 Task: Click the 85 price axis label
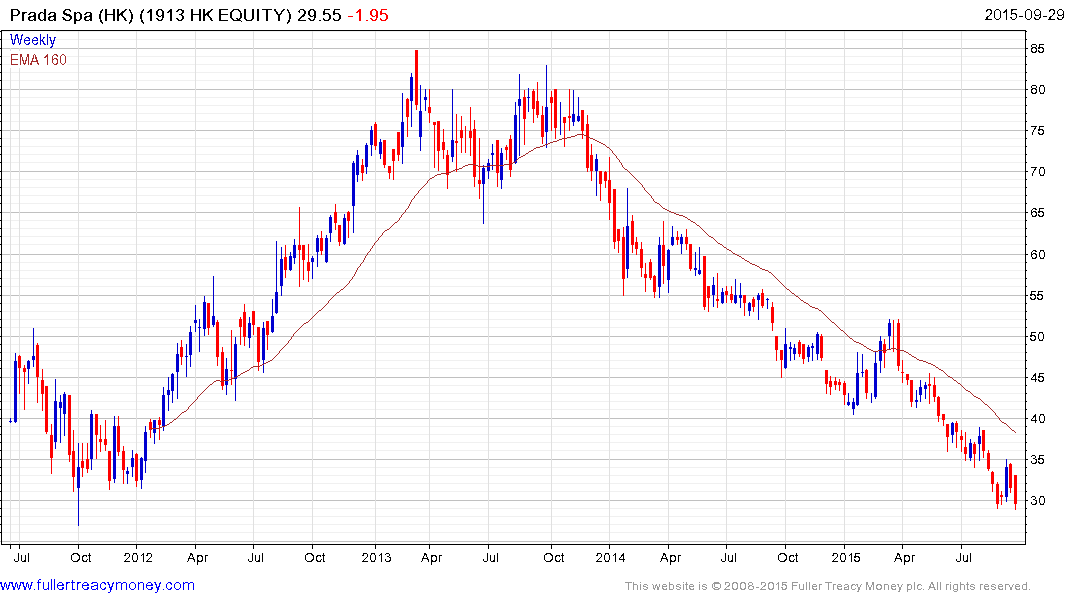point(1037,49)
